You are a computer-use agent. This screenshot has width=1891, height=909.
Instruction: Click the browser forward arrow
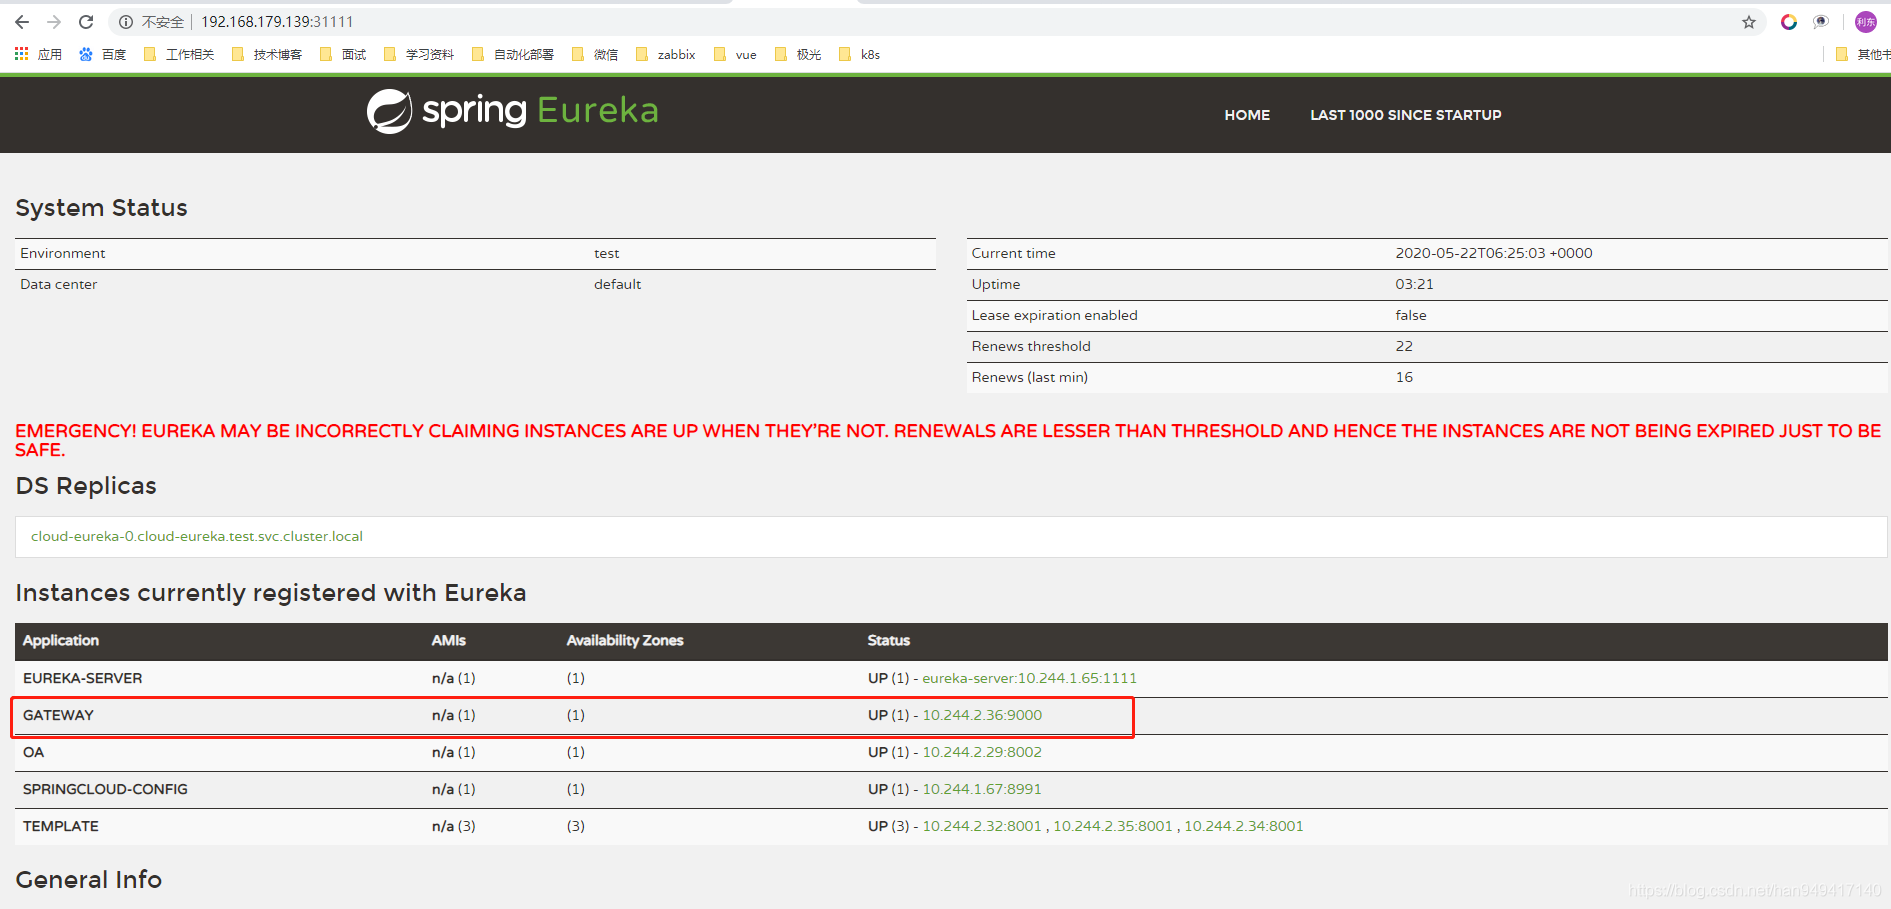[54, 22]
